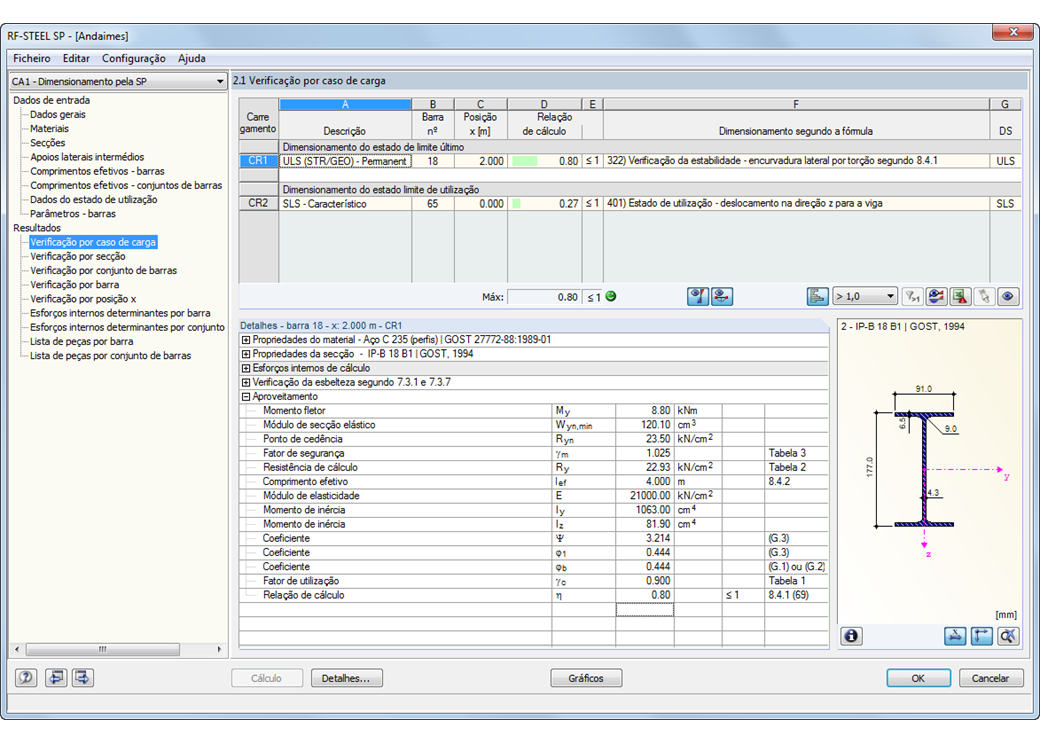
Task: Click the green 0.27 ratio bar in CR2 row
Action: (x=516, y=204)
